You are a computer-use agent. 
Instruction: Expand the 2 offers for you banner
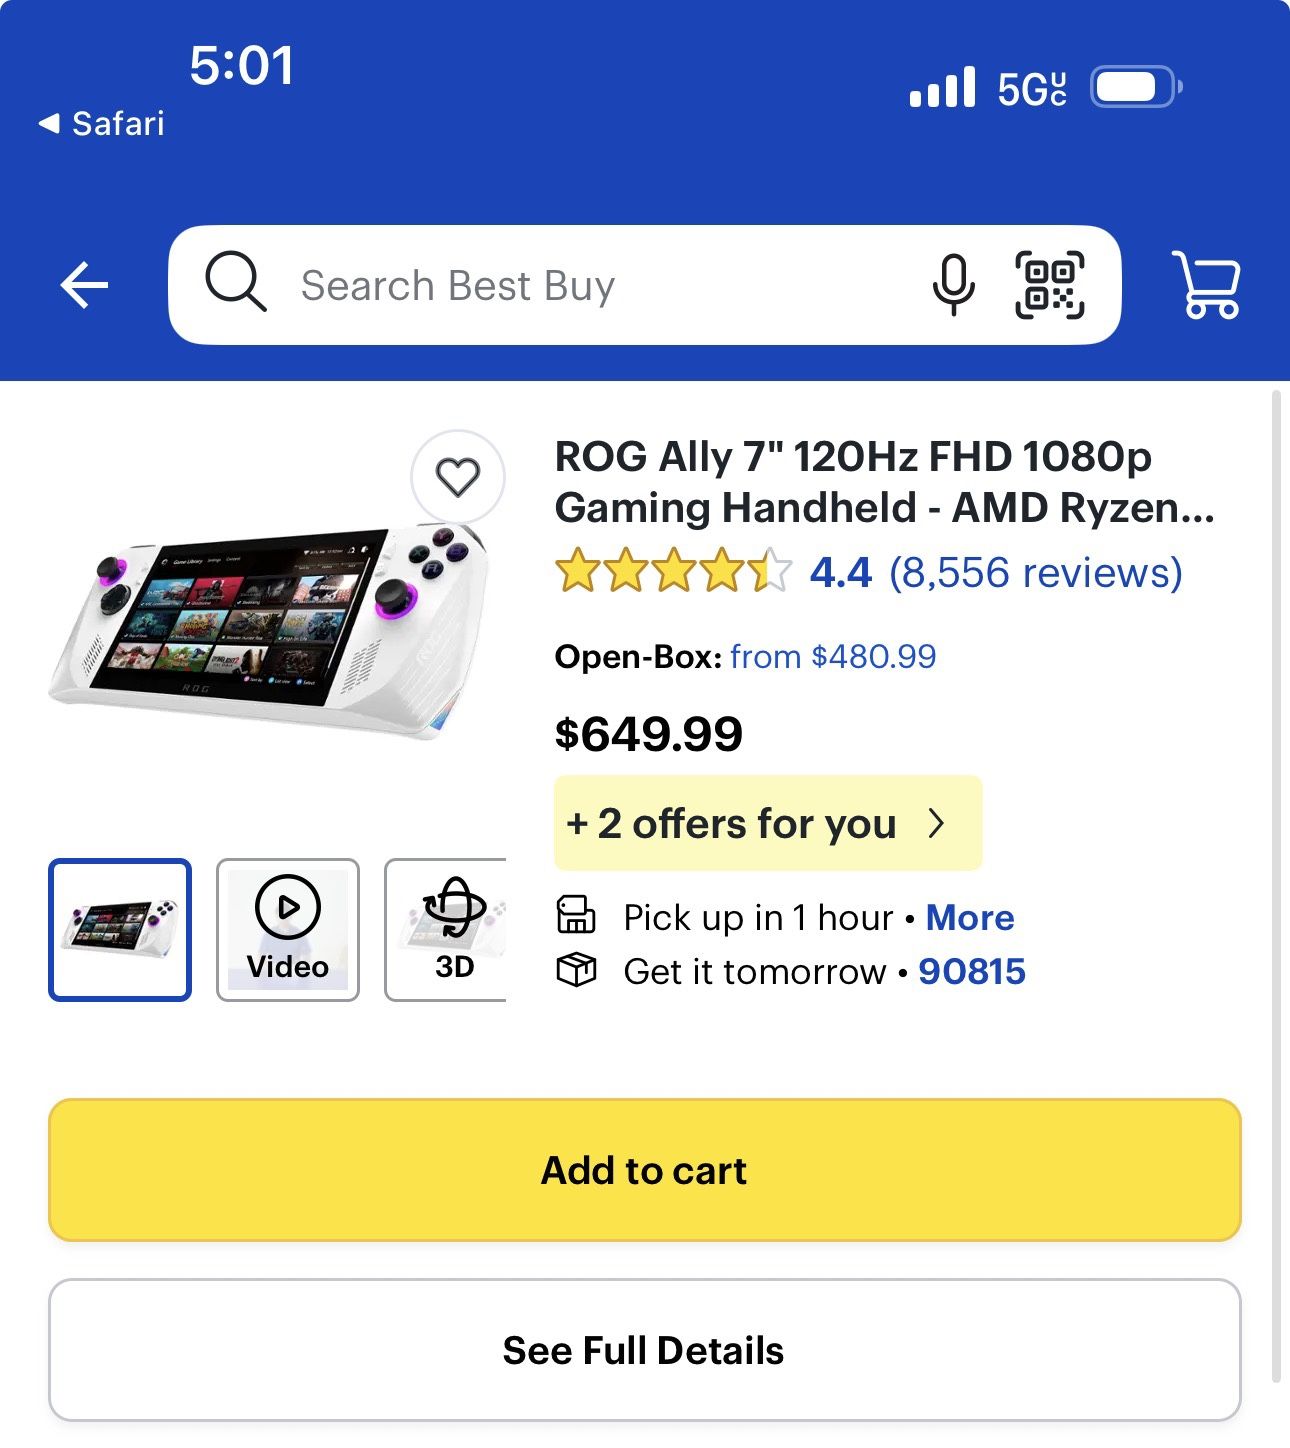tap(768, 823)
